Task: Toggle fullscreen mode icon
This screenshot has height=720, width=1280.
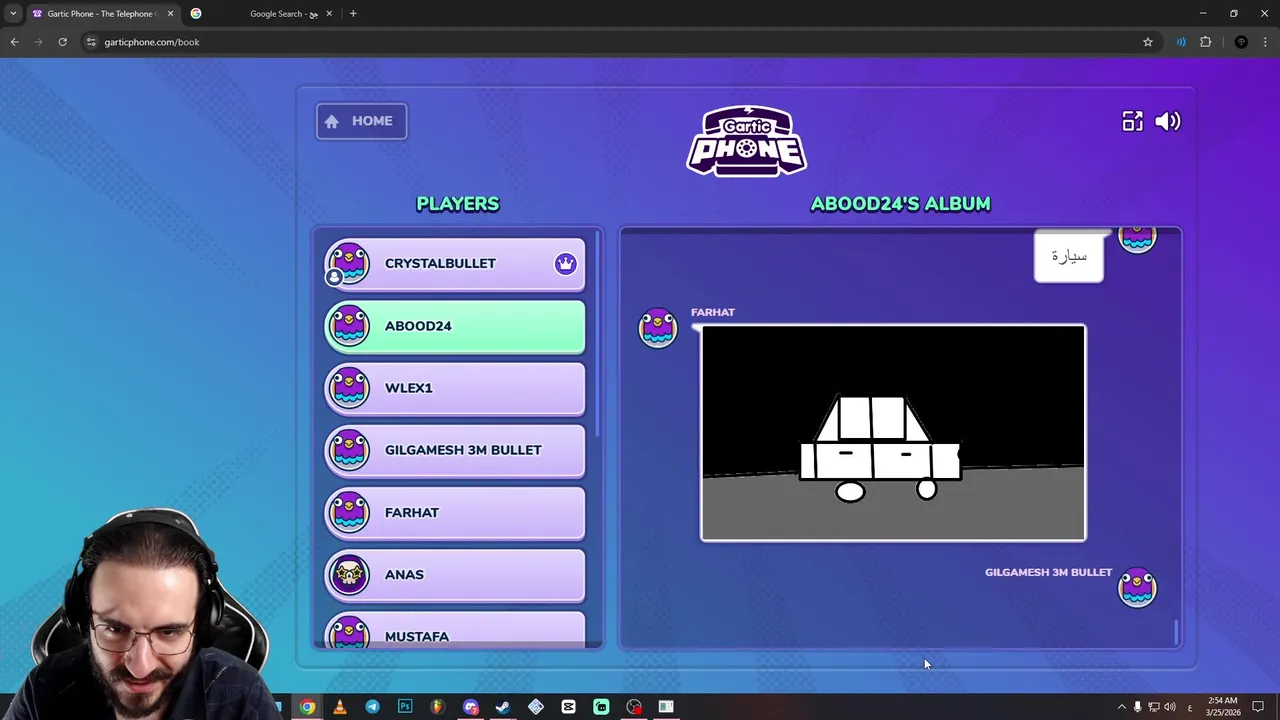Action: 1132,121
